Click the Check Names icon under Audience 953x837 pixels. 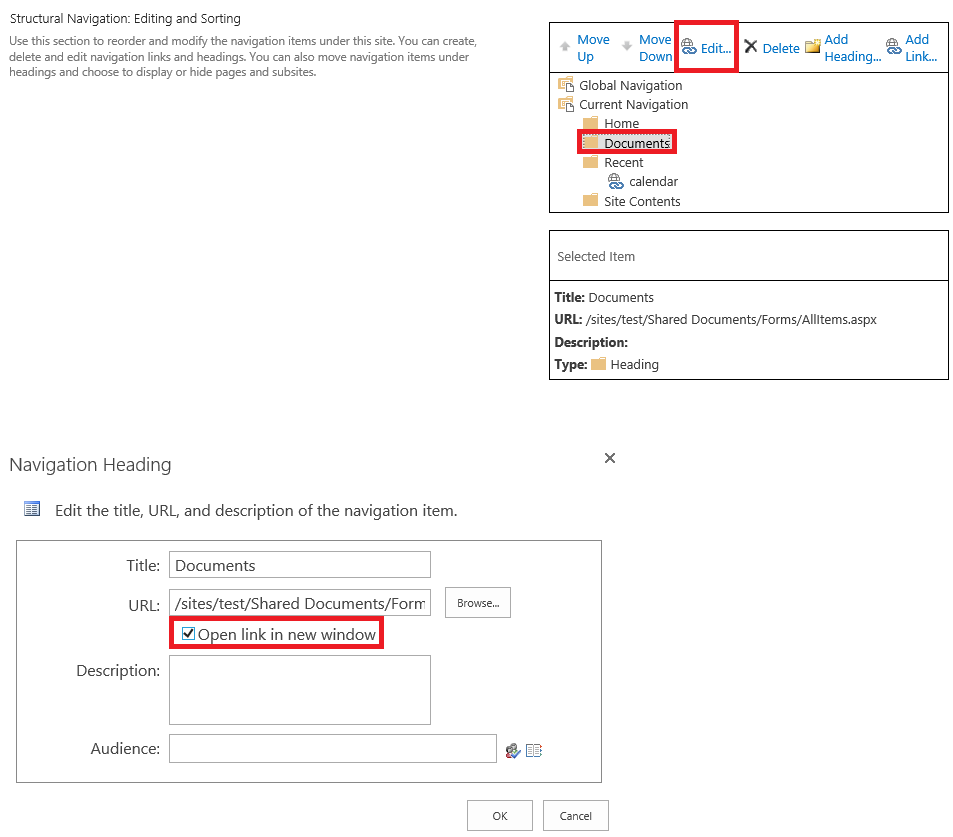(513, 750)
